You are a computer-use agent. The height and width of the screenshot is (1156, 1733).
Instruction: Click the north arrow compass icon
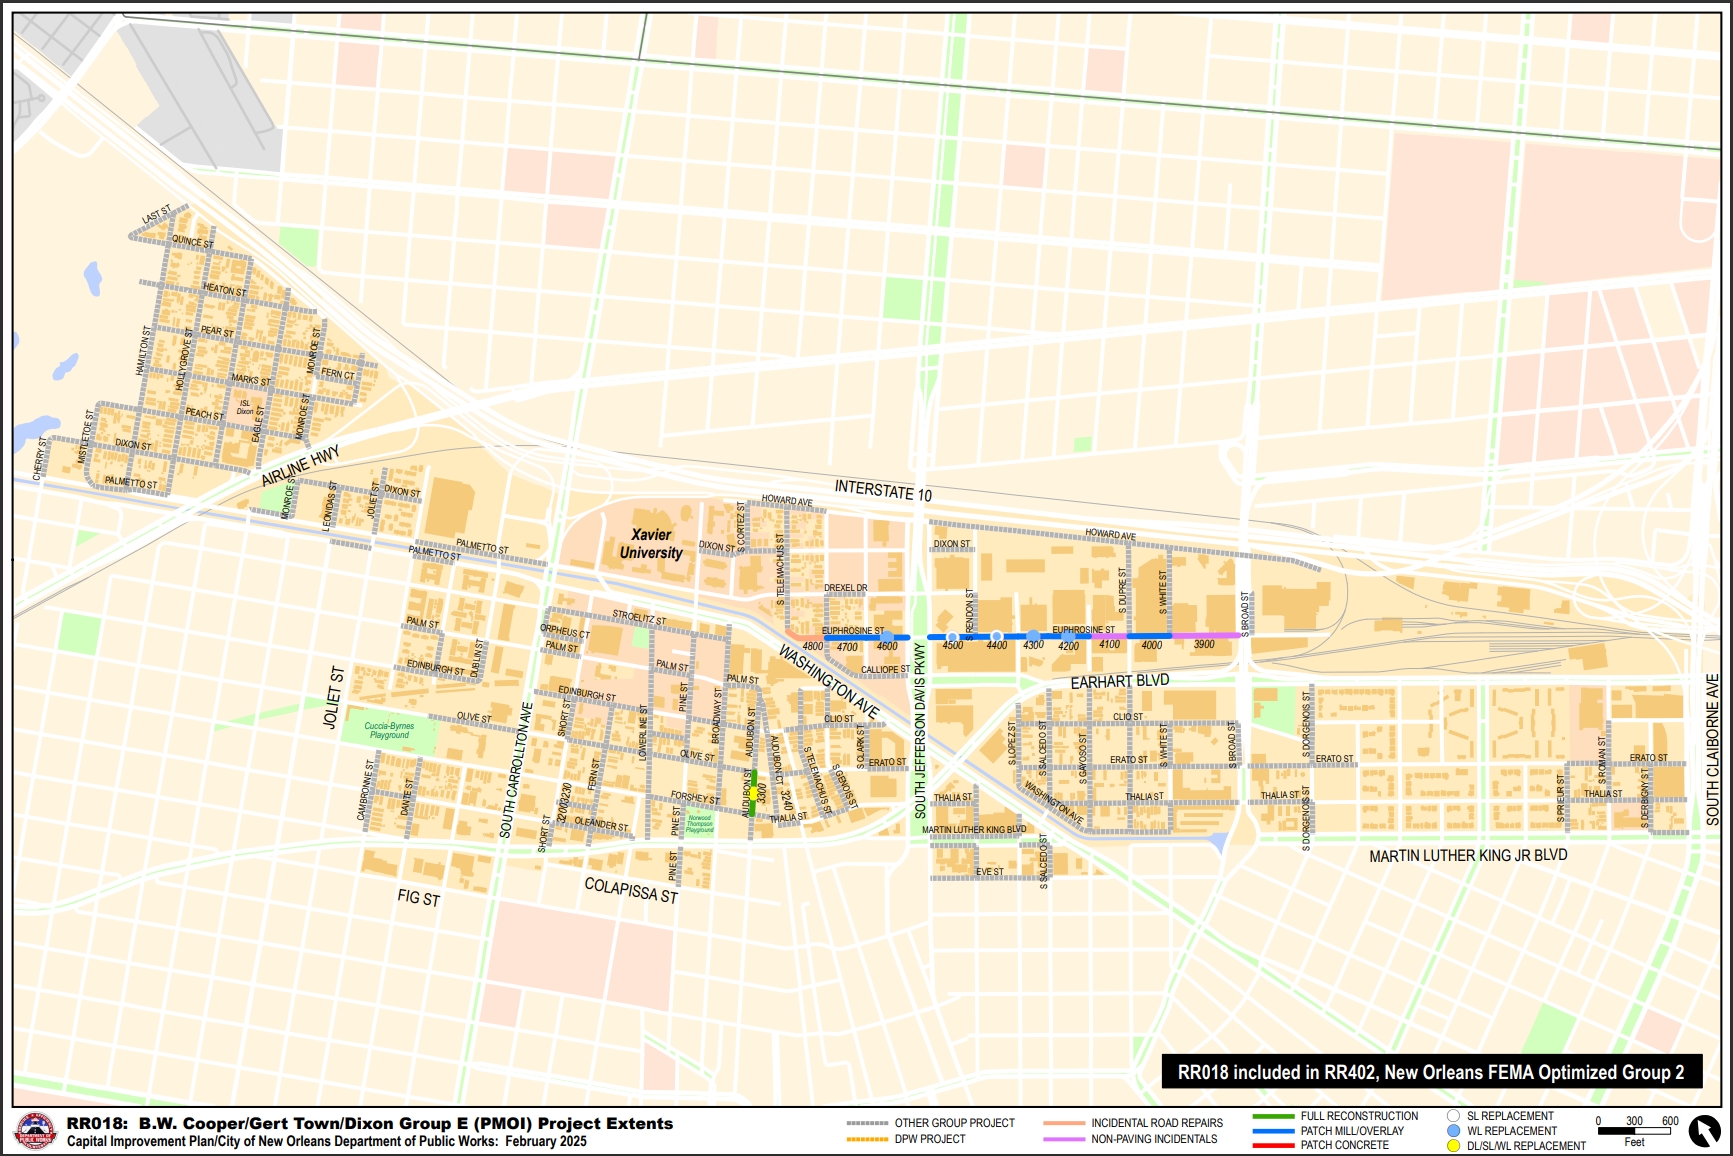click(1703, 1131)
